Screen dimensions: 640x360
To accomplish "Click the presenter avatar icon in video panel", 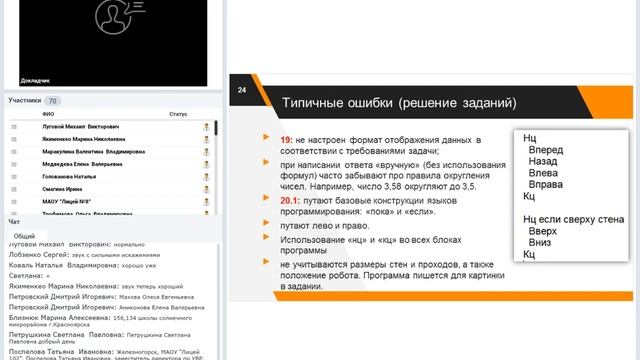I will pyautogui.click(x=120, y=16).
